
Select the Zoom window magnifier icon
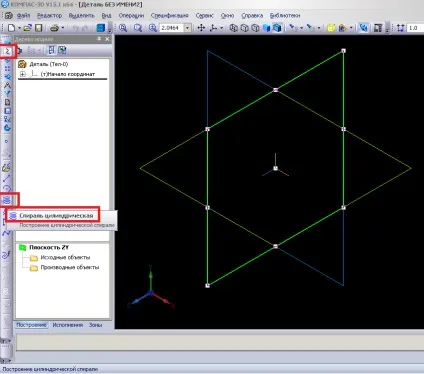(123, 28)
